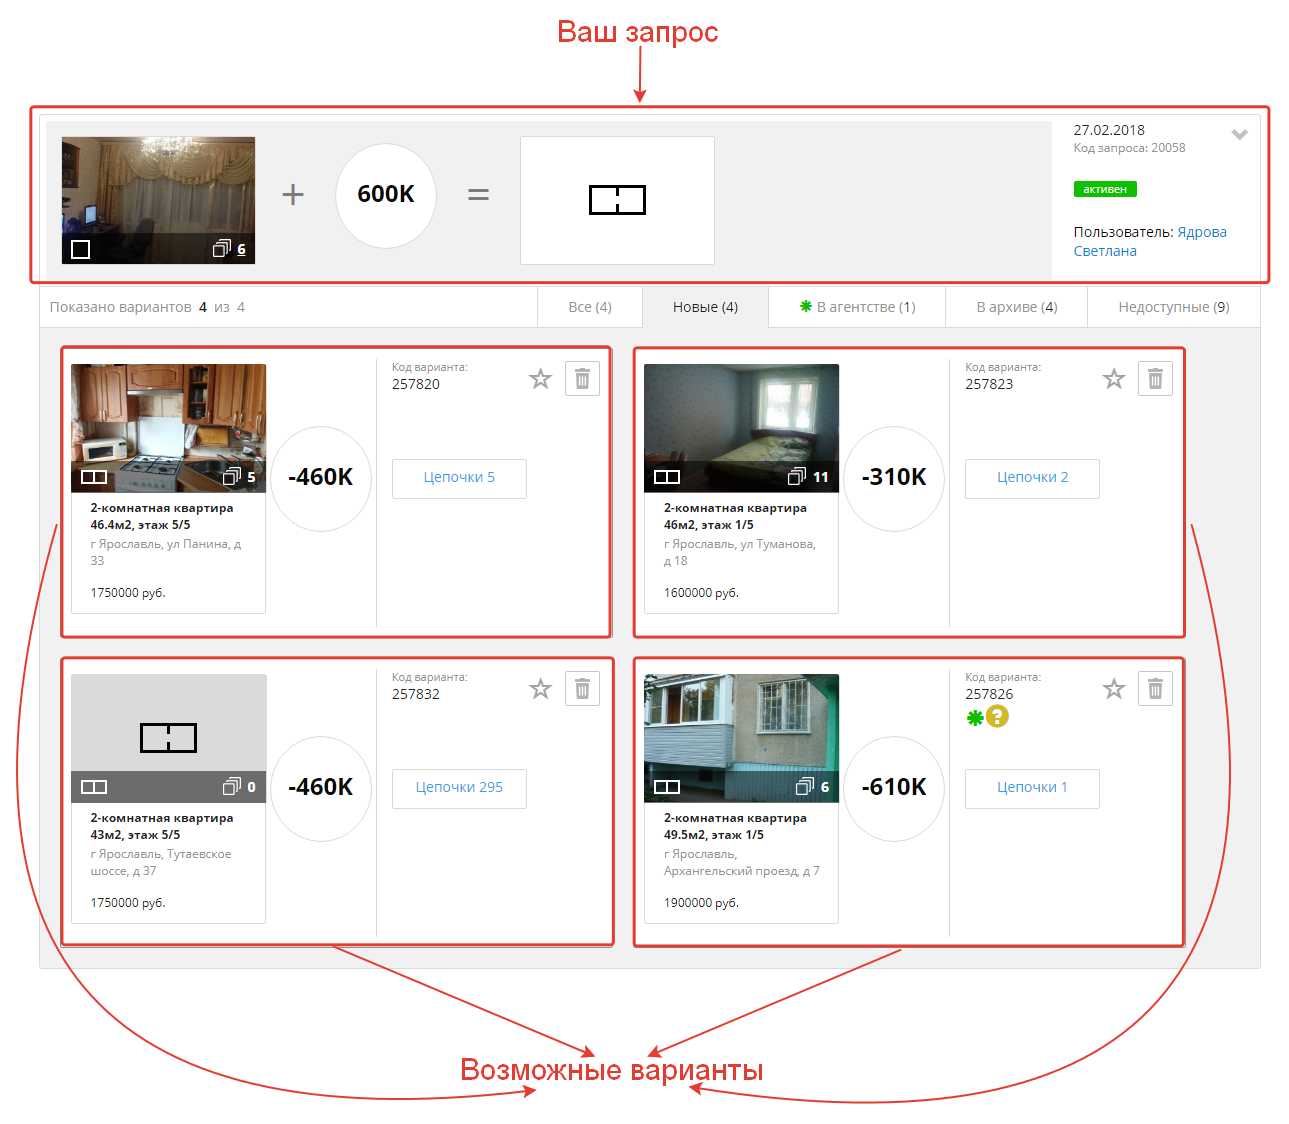Delete variant 257820 with trash icon

582,379
